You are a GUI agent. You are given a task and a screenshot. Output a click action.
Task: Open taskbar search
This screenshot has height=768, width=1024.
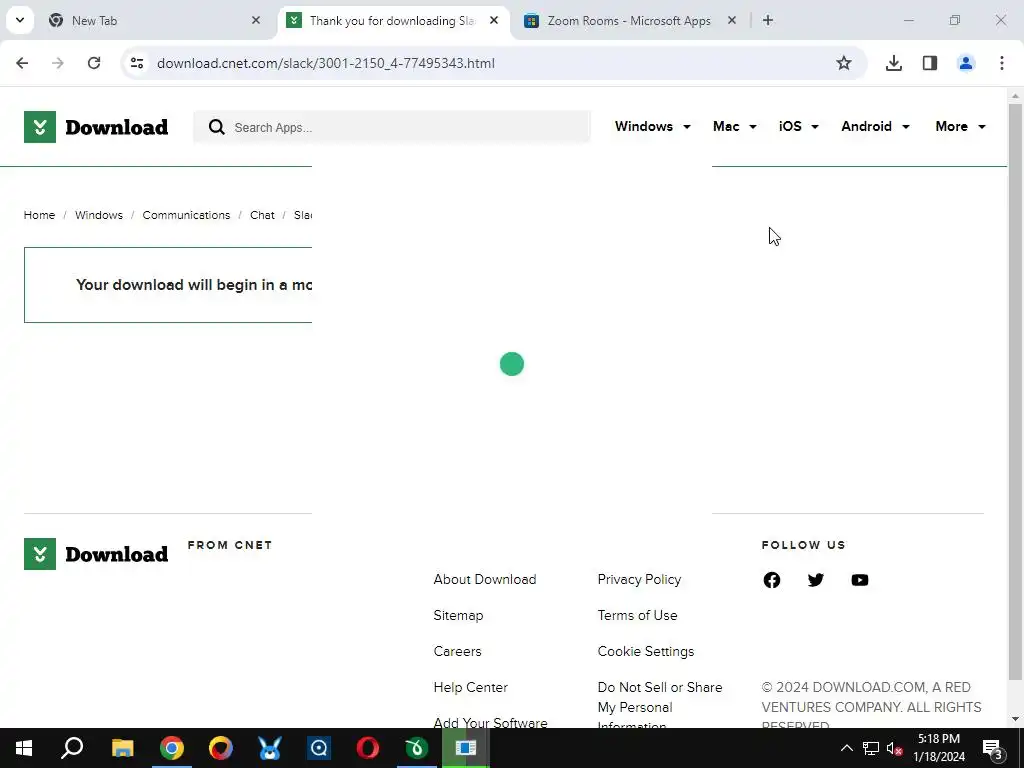point(72,748)
